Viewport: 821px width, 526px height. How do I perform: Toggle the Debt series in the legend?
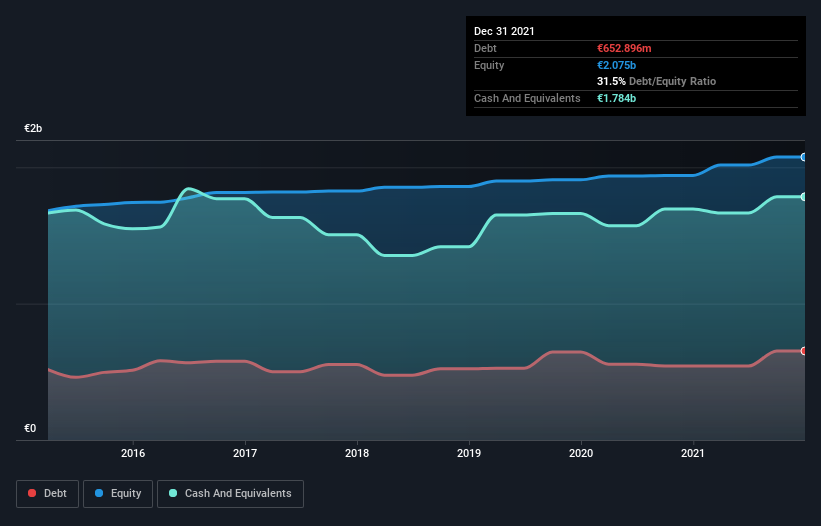point(48,494)
